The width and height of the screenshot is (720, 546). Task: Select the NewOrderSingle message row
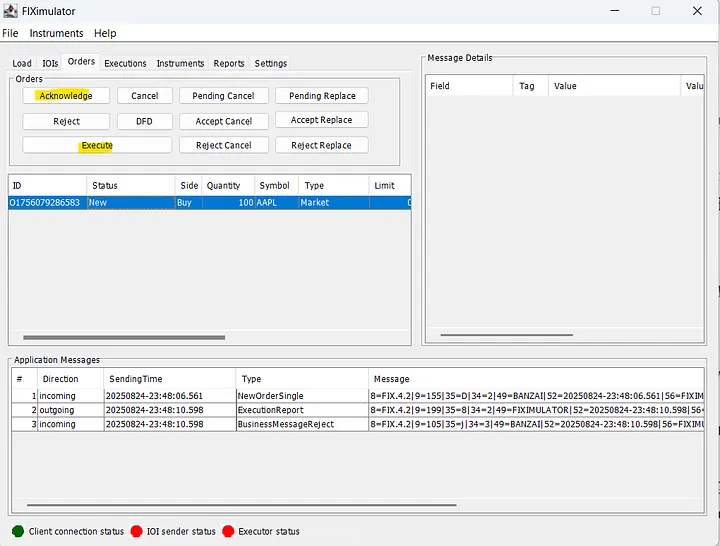pos(358,396)
